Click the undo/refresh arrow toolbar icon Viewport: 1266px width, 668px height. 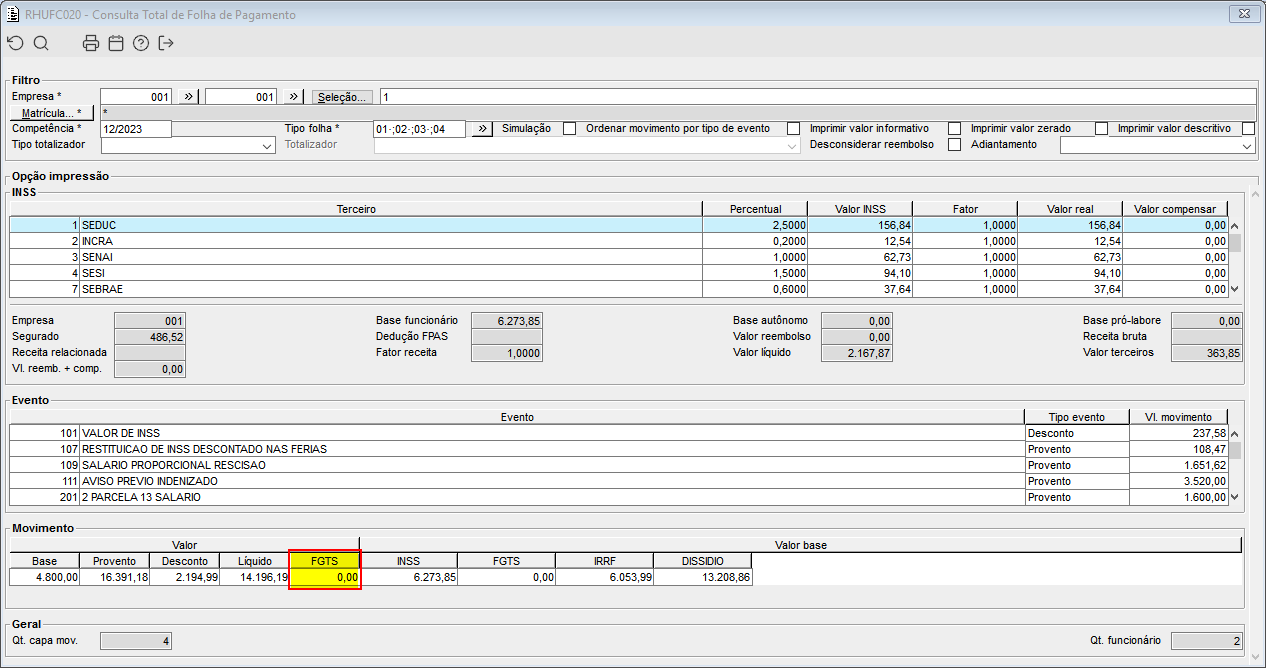tap(14, 43)
